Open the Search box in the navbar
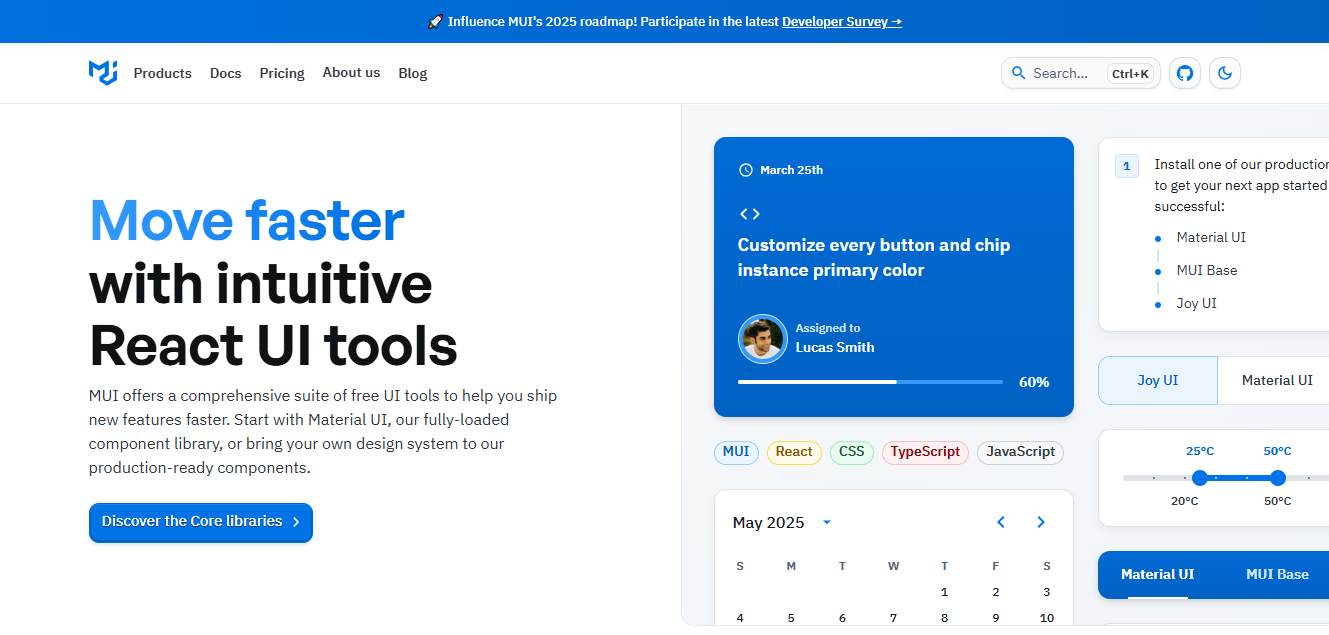Screen dimensions: 1329x635 pos(1081,73)
